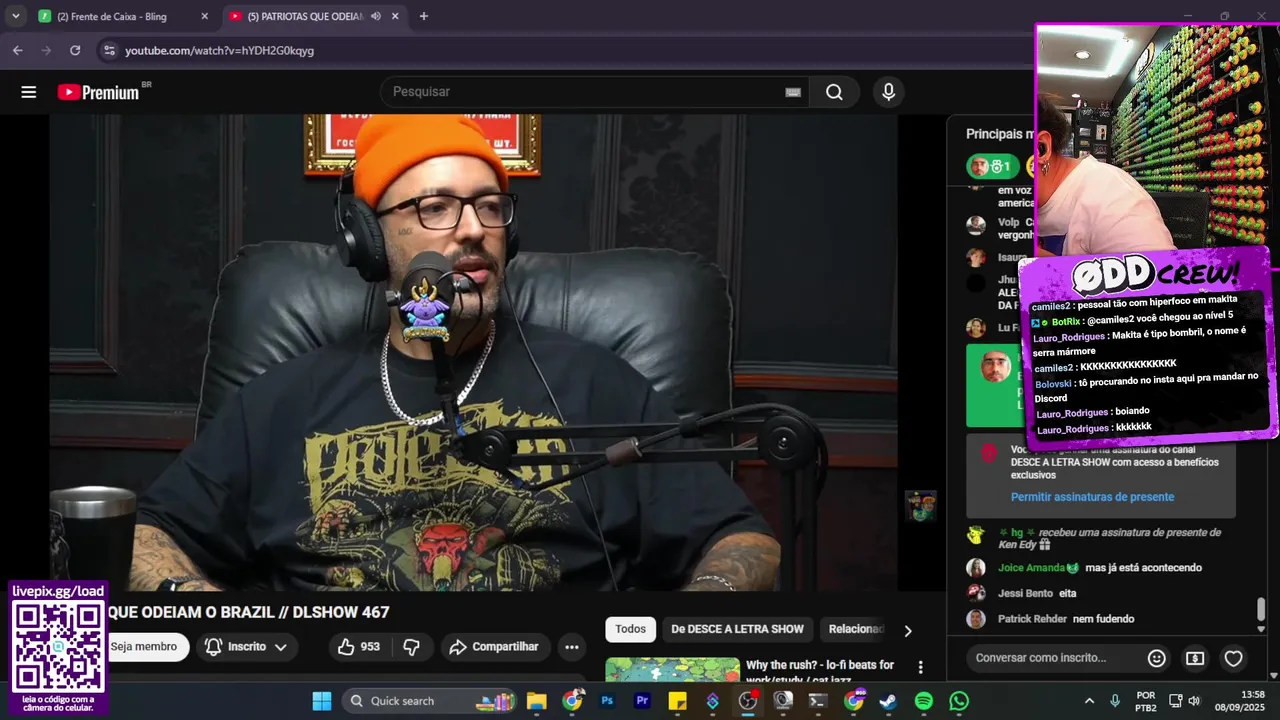
Task: Click the Windows Quick search box
Action: click(428, 701)
